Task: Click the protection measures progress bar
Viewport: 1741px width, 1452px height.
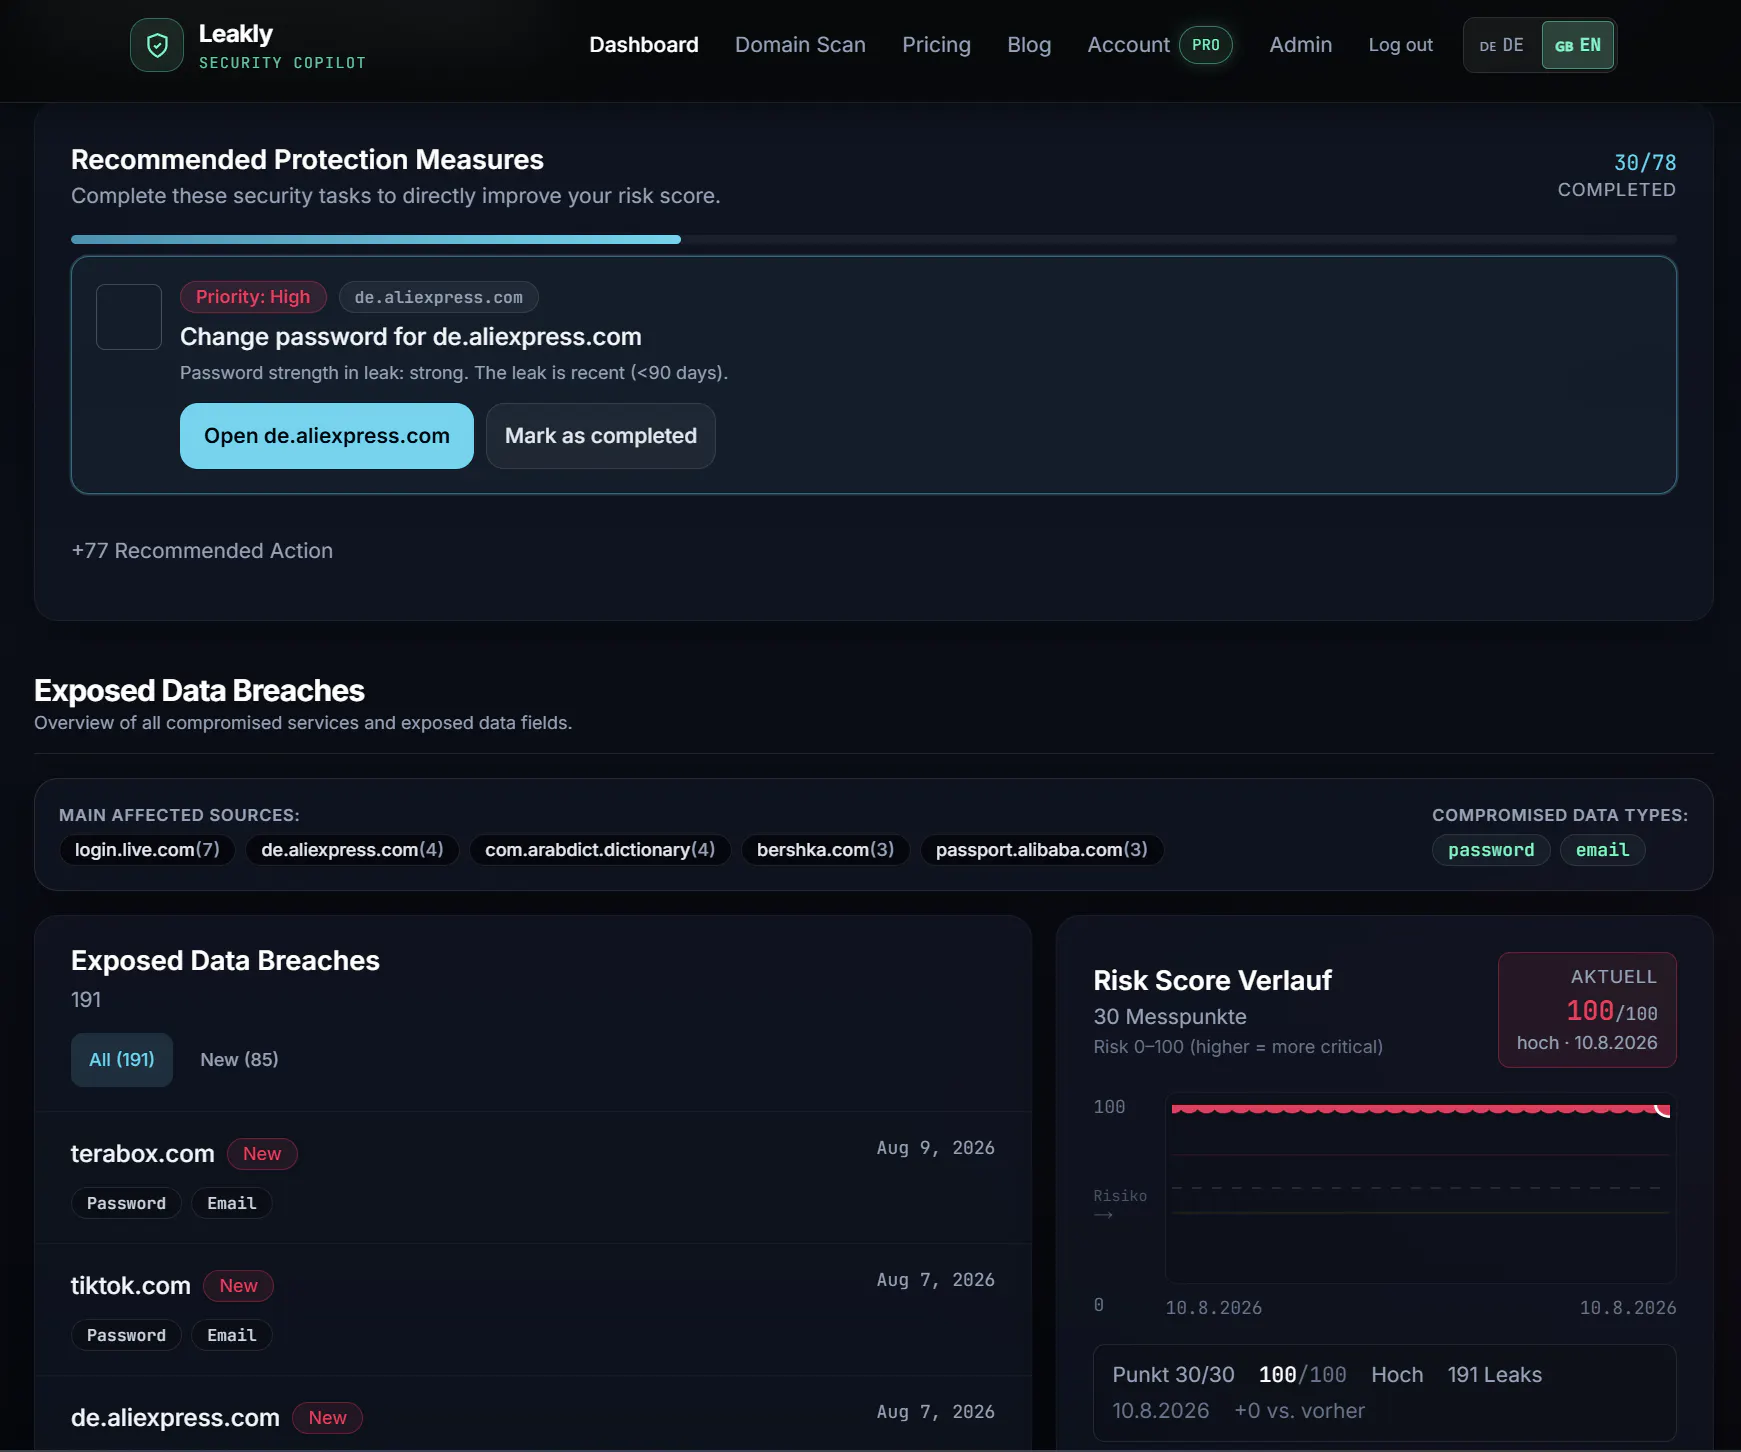Action: click(x=874, y=240)
